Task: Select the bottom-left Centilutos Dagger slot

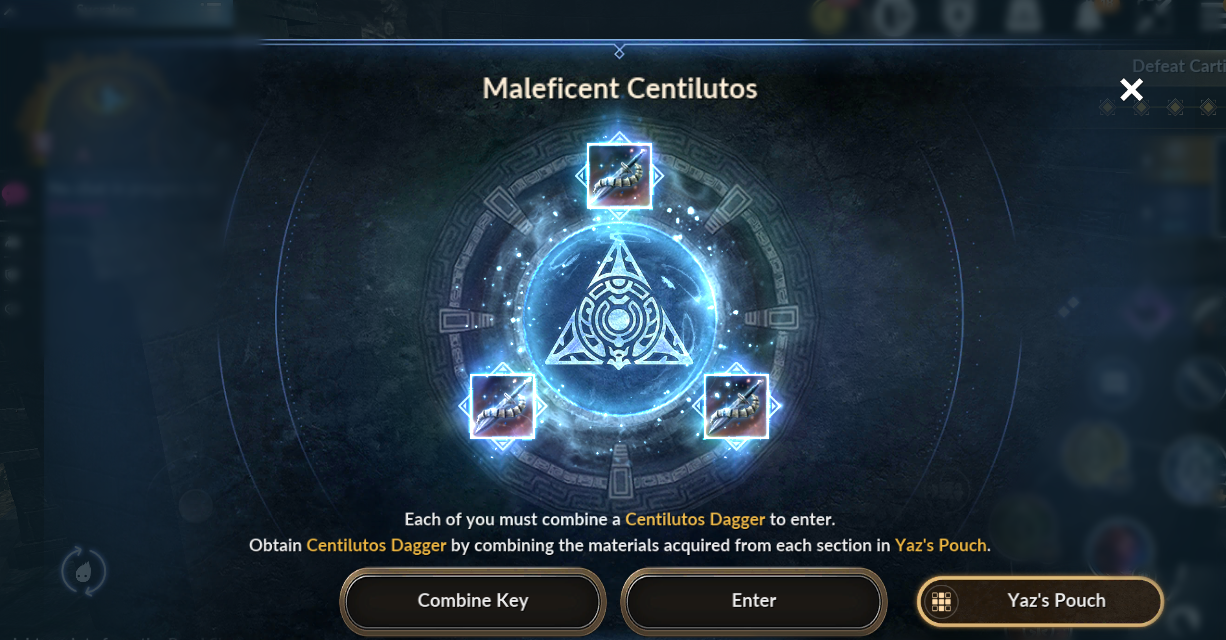Action: (502, 406)
